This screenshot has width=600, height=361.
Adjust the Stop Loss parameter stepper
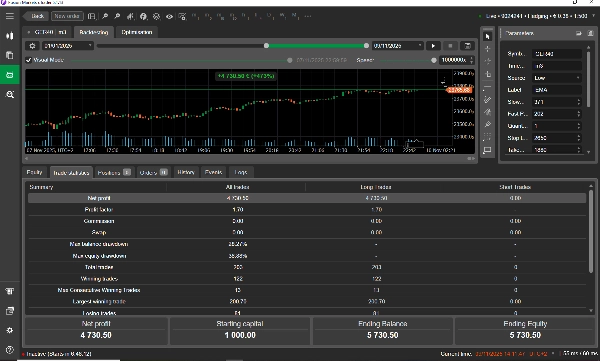pos(579,138)
